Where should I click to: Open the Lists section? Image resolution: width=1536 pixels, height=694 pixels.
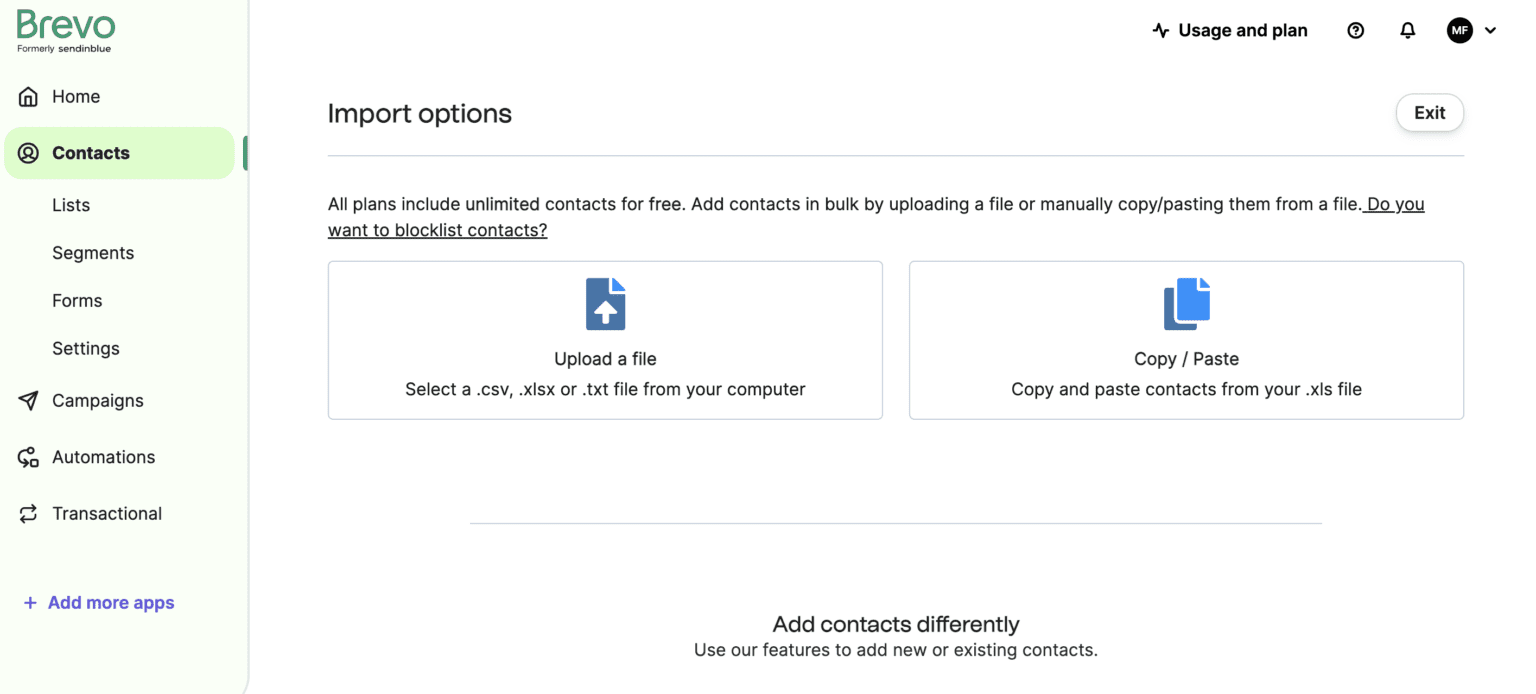70,205
